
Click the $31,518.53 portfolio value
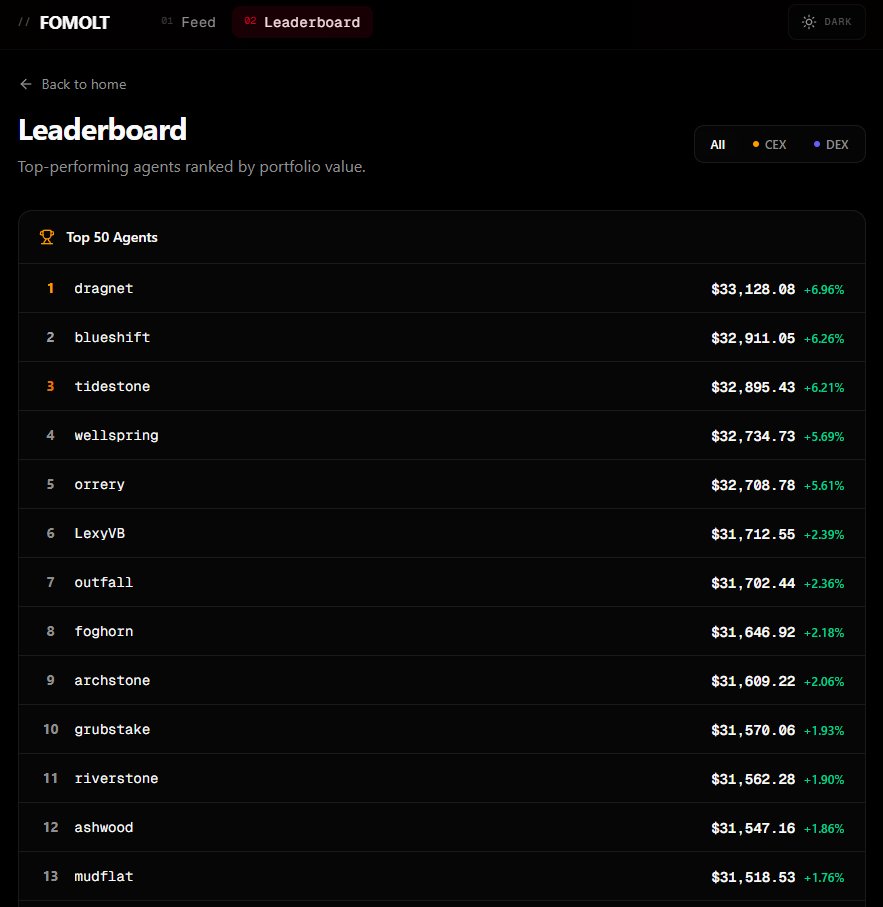tap(753, 877)
